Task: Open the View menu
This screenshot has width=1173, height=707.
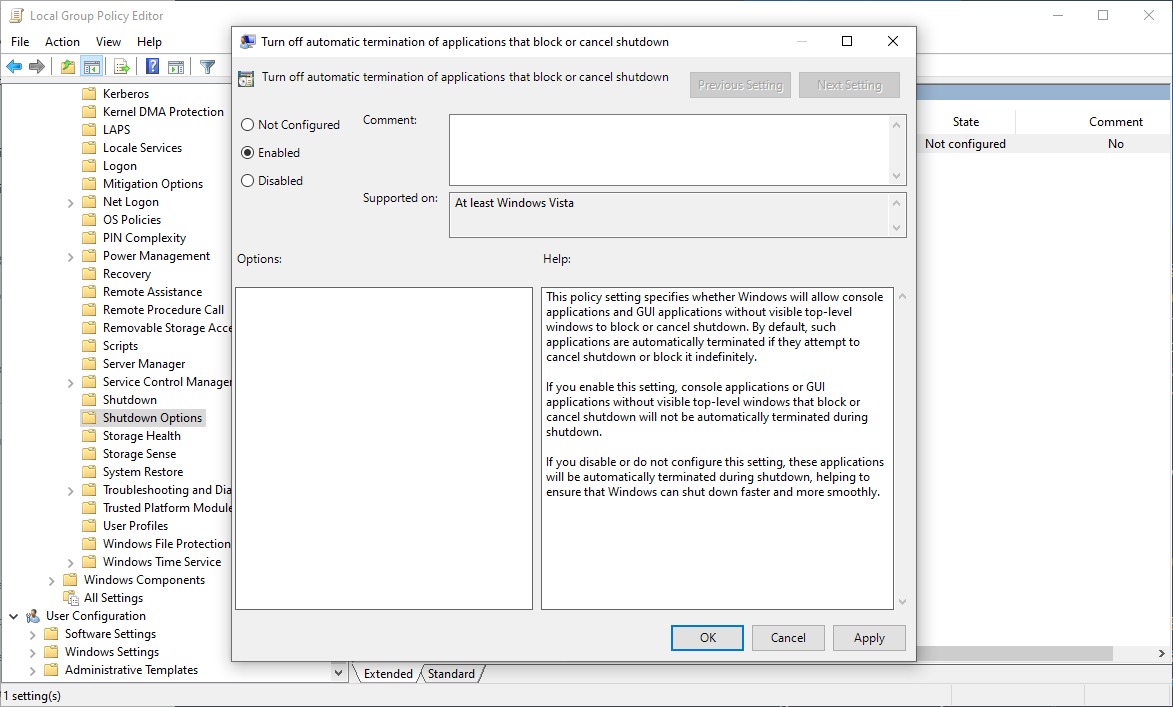Action: pyautogui.click(x=108, y=42)
